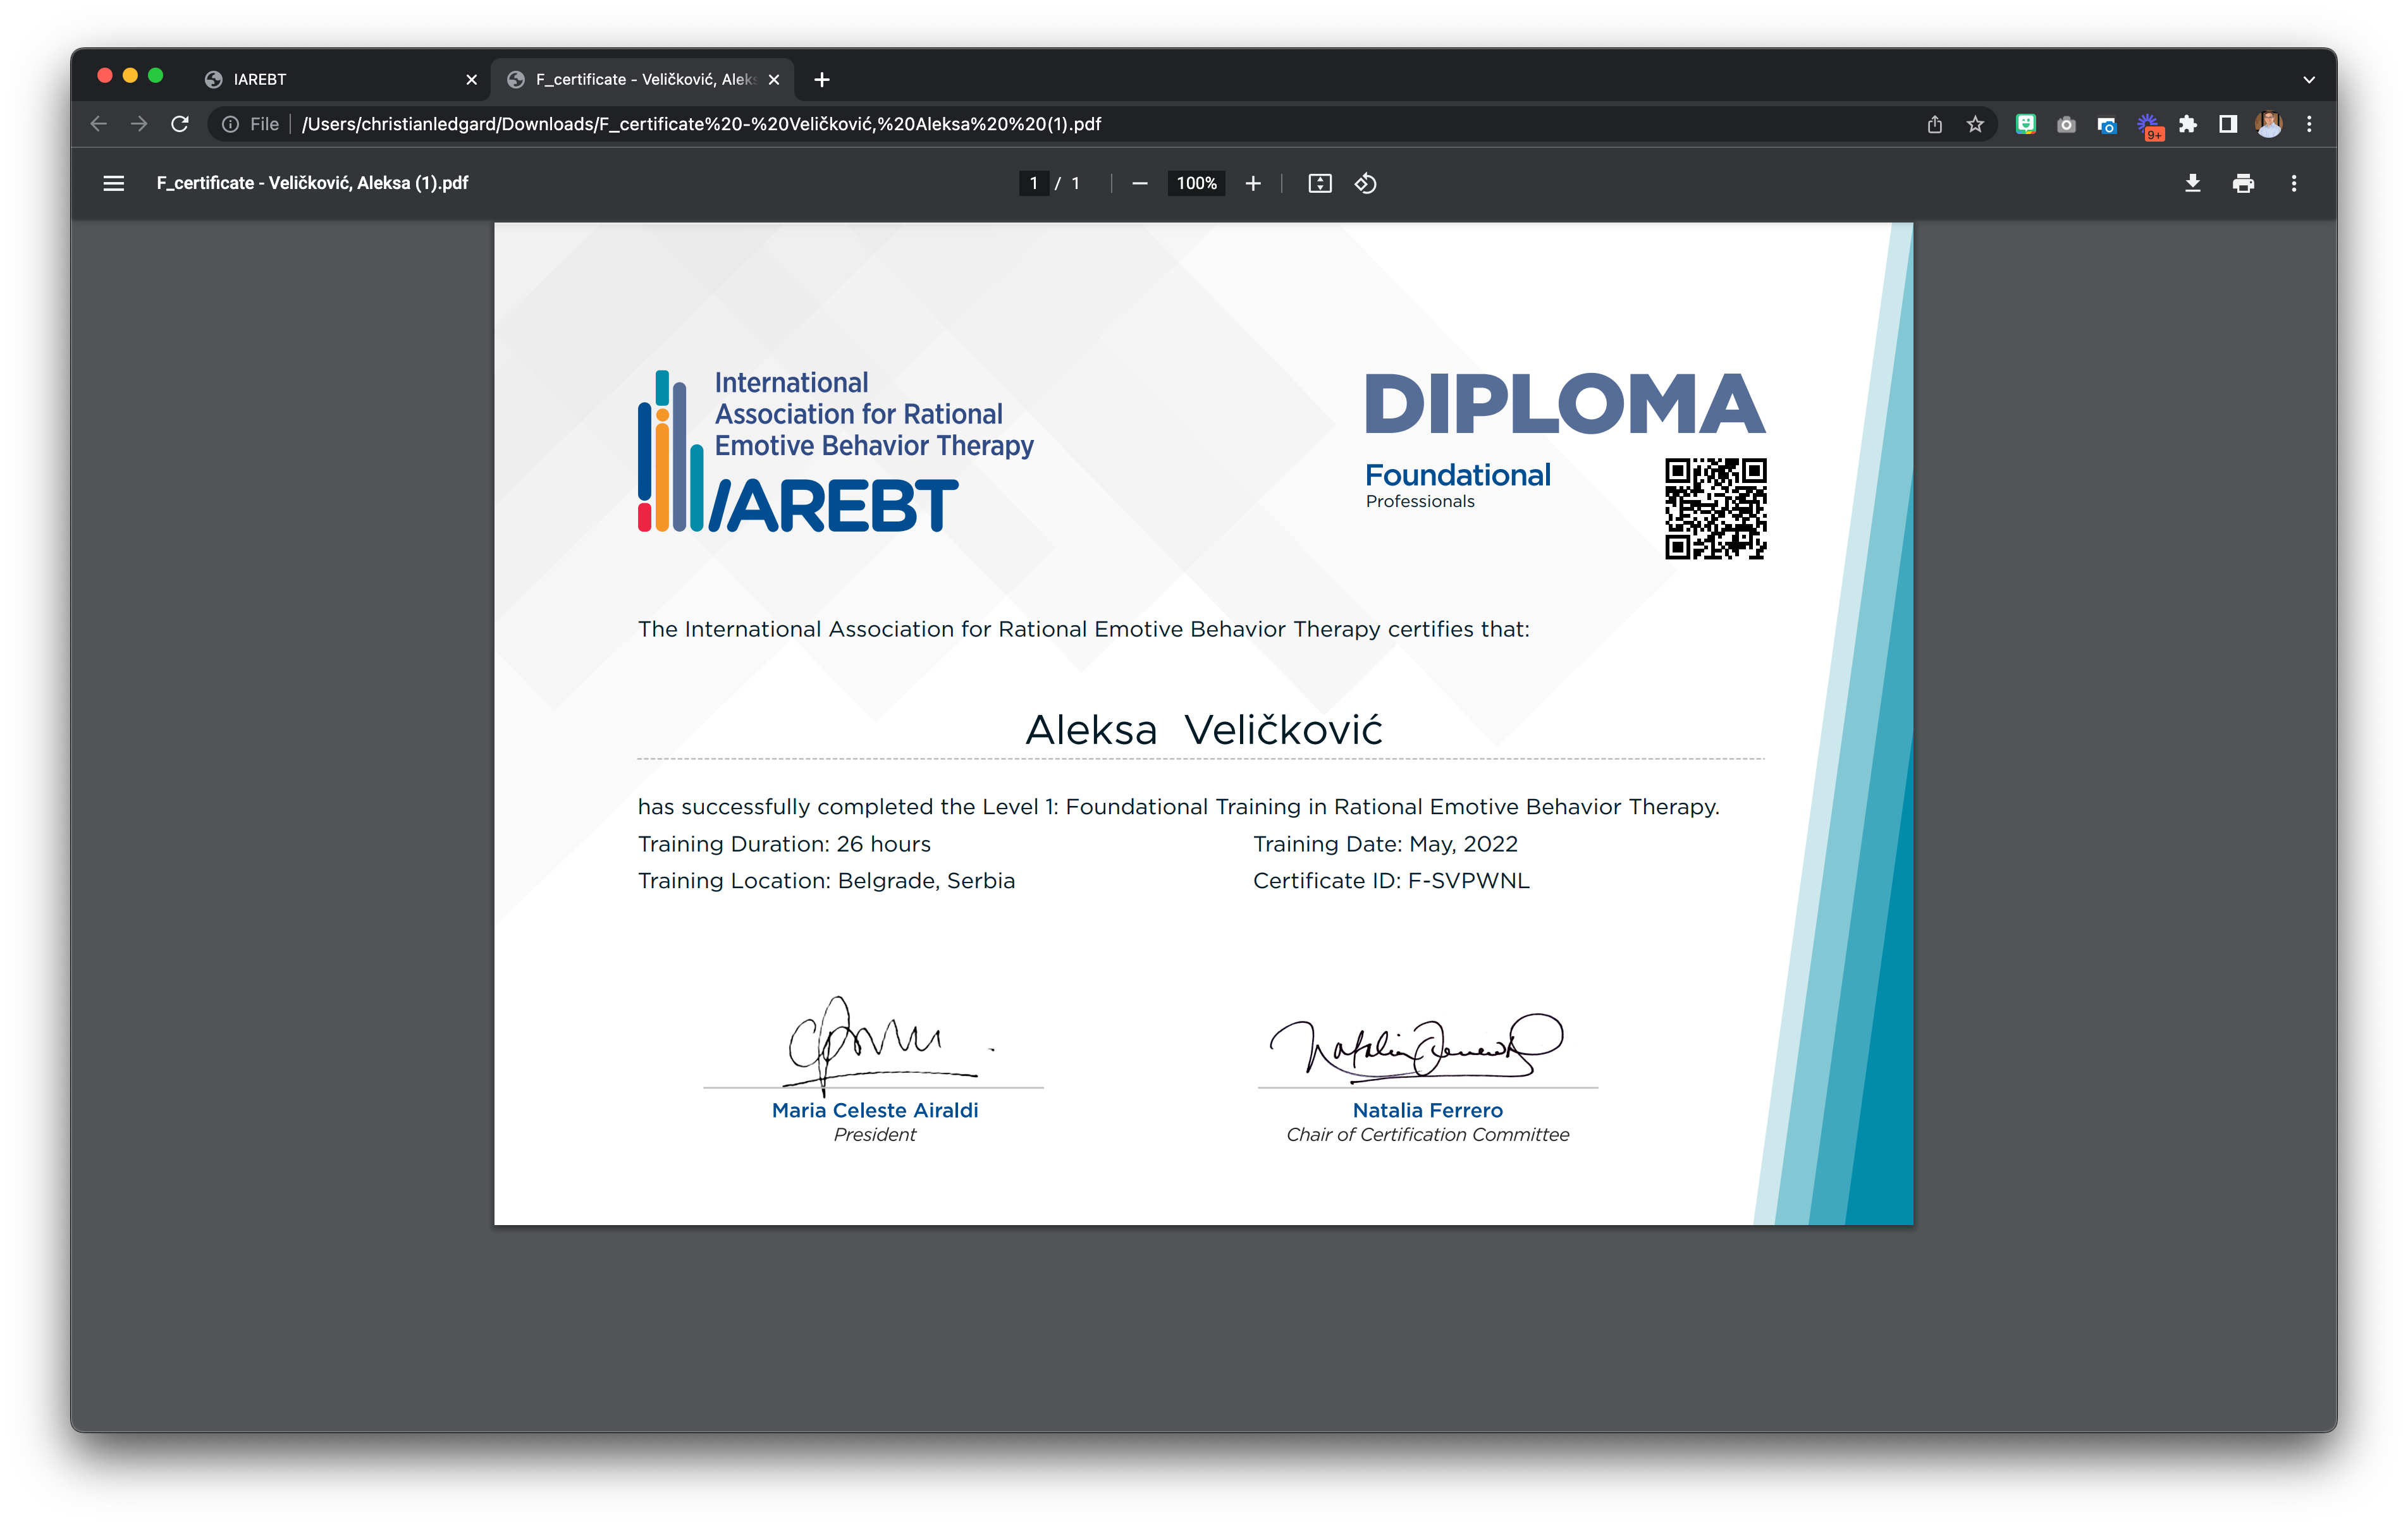Screen dimensions: 2408x1526
Task: Open a new tab
Action: pos(821,79)
